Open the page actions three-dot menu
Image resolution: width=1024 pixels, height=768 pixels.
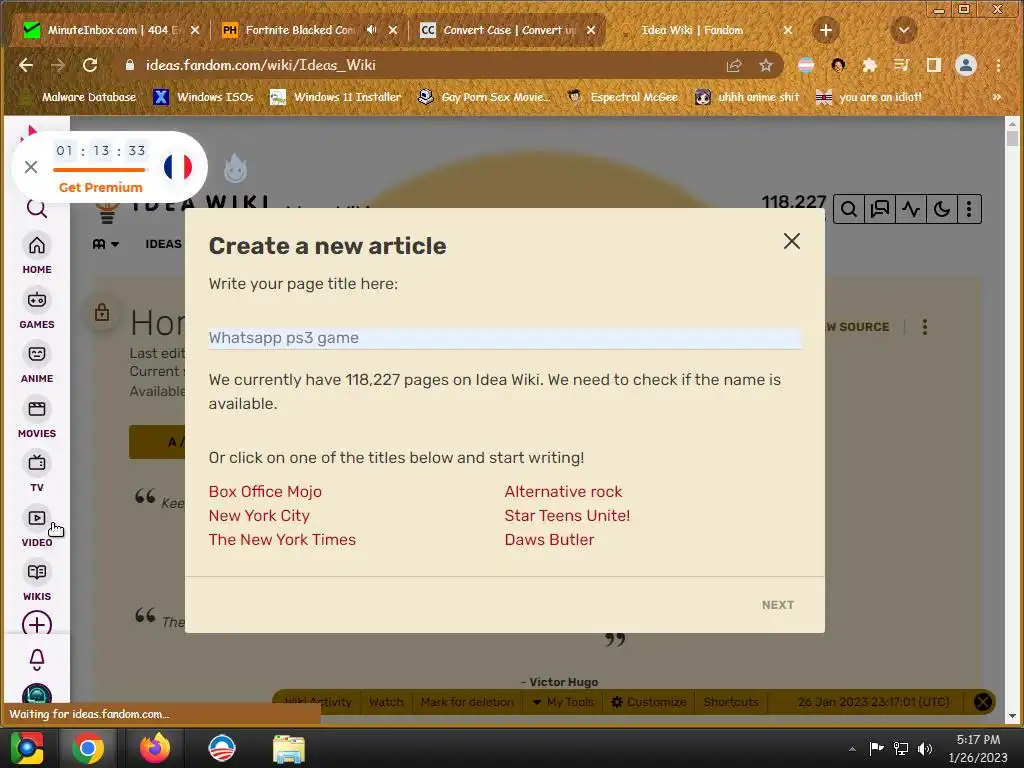point(924,327)
